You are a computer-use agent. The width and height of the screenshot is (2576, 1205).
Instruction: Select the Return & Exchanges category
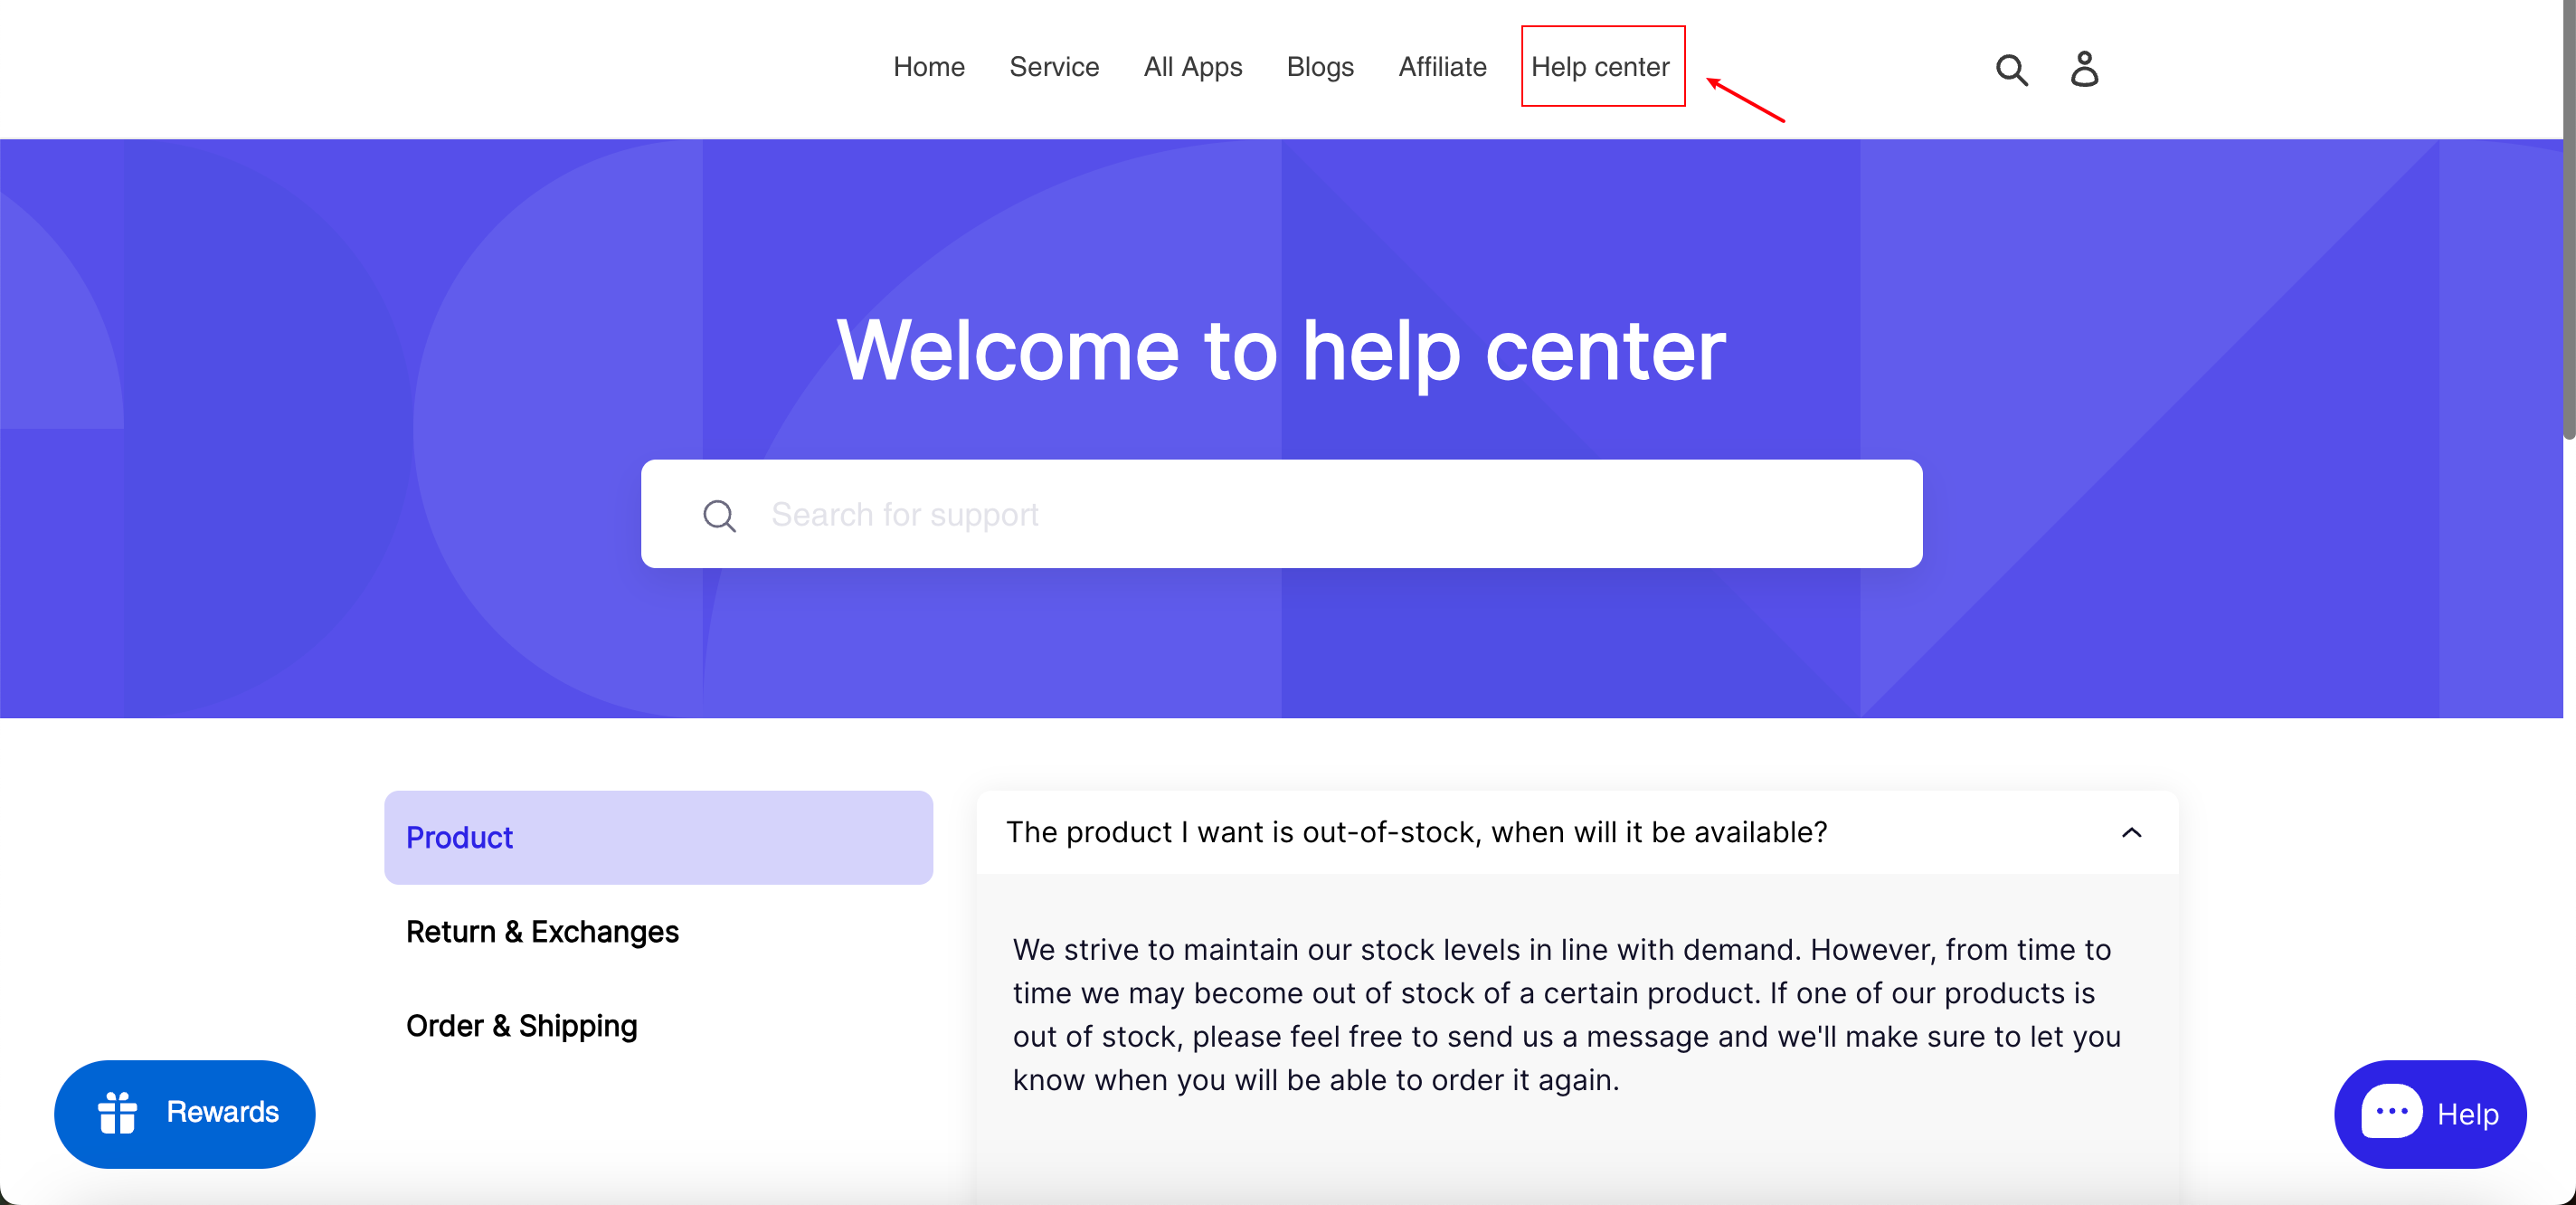pos(542,931)
